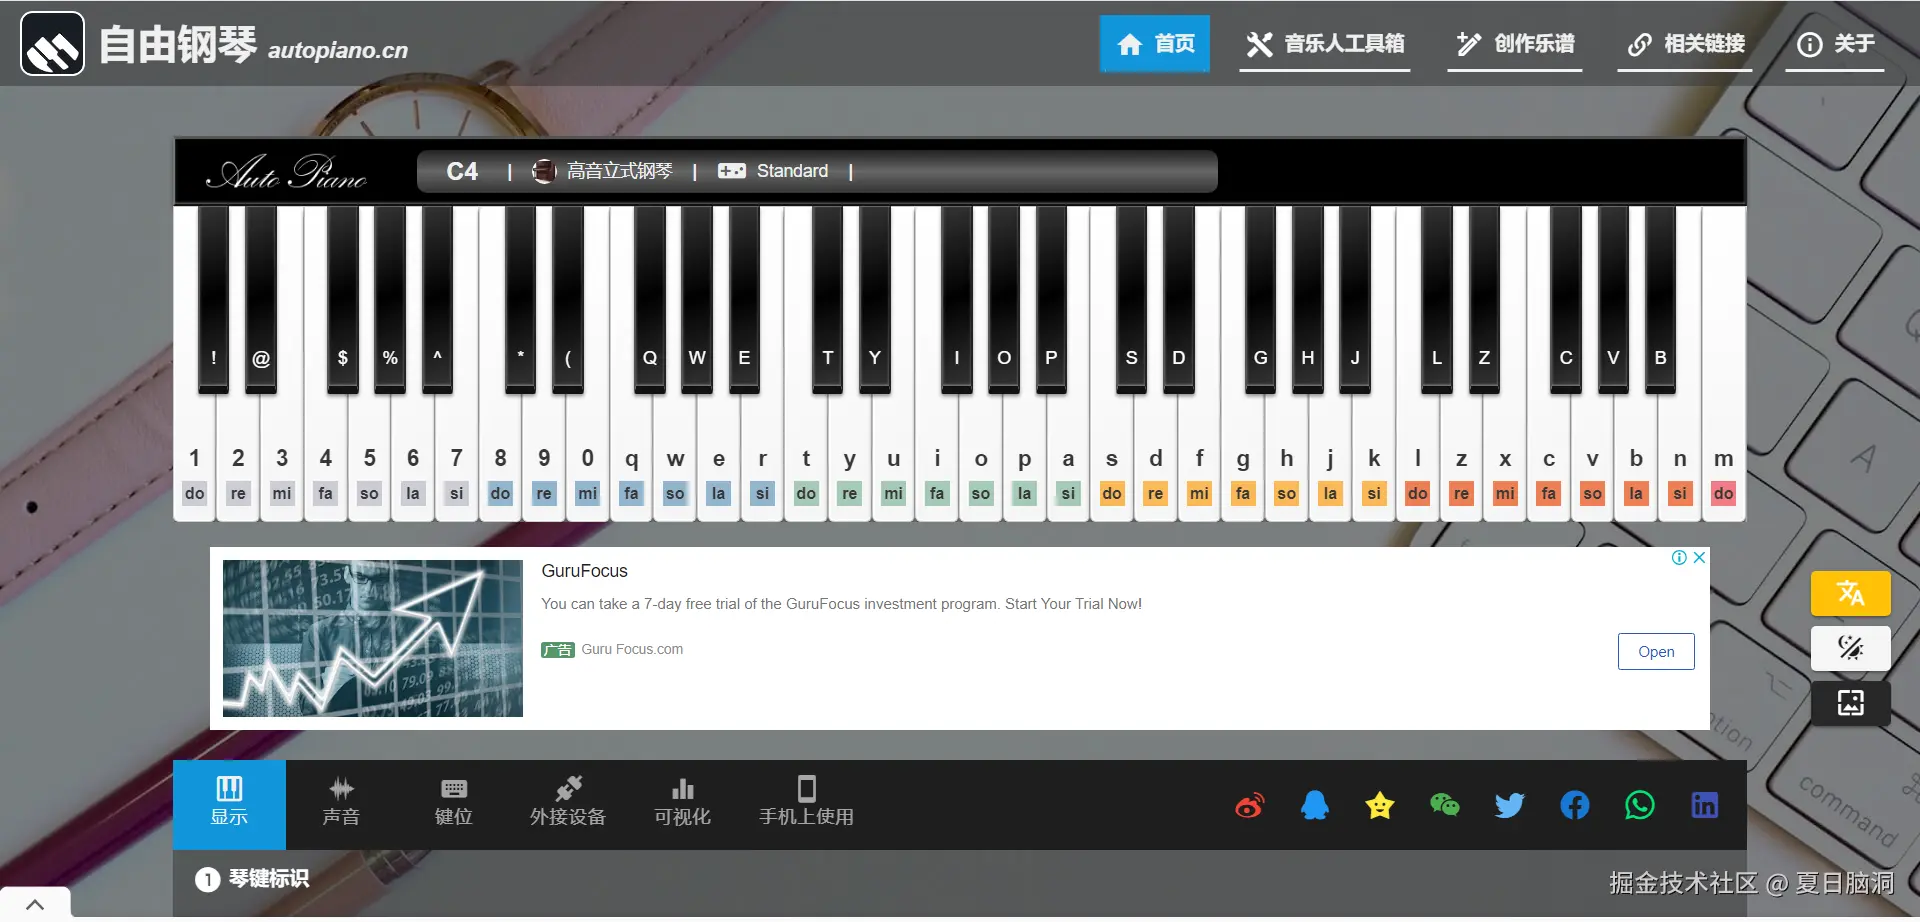Open the GuruFocus ad title link
The width and height of the screenshot is (1920, 922).
coord(585,571)
